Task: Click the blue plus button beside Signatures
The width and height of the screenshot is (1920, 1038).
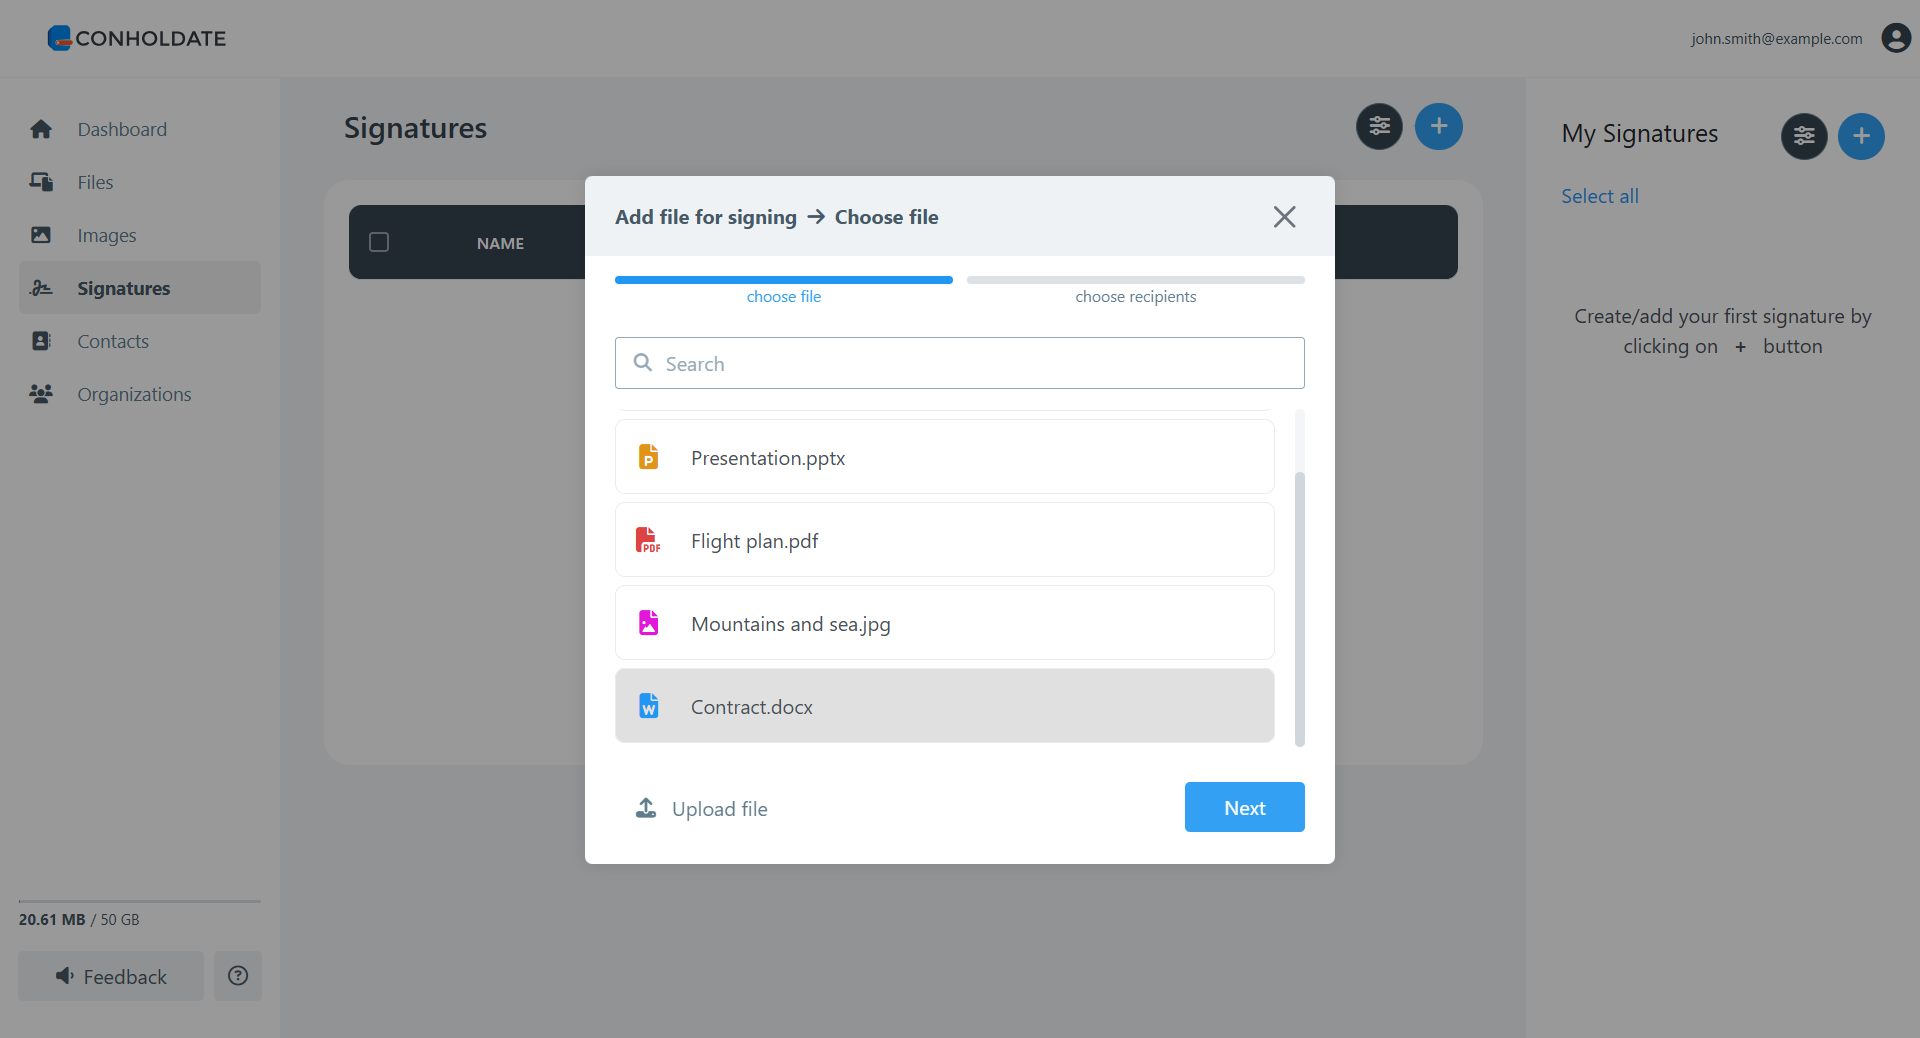Action: (x=1438, y=127)
